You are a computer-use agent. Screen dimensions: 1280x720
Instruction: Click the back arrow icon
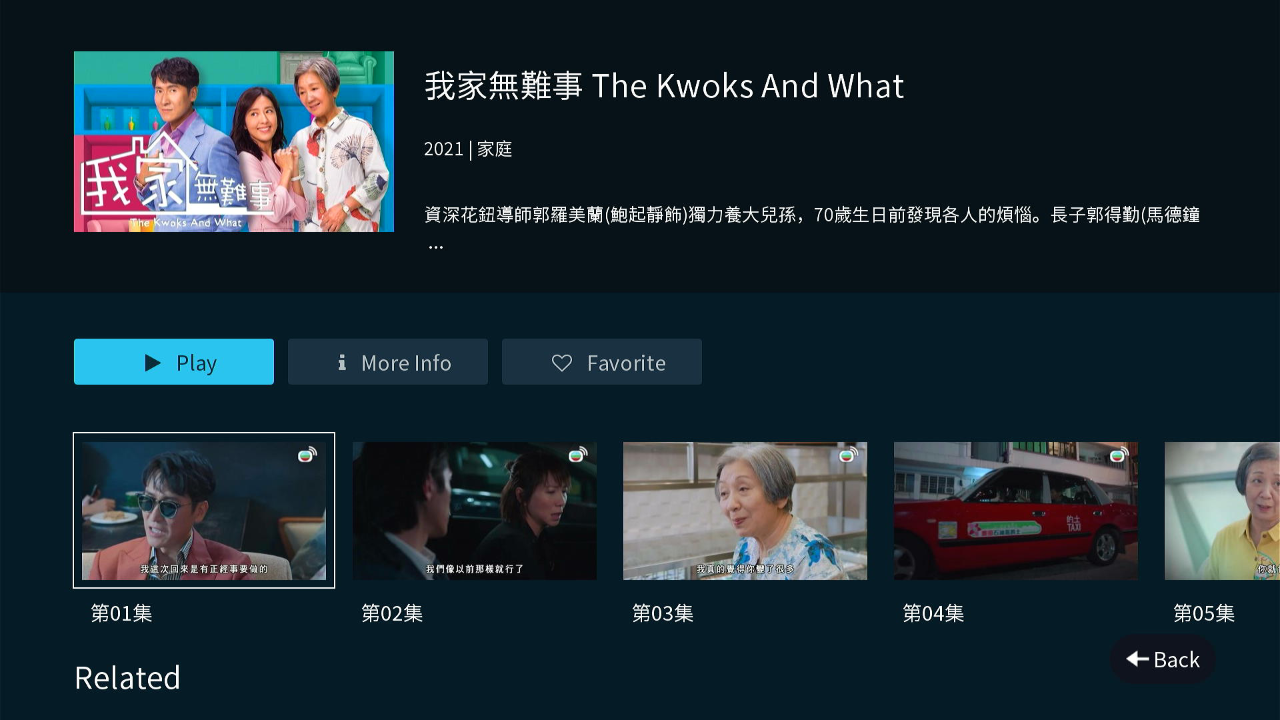point(1137,658)
